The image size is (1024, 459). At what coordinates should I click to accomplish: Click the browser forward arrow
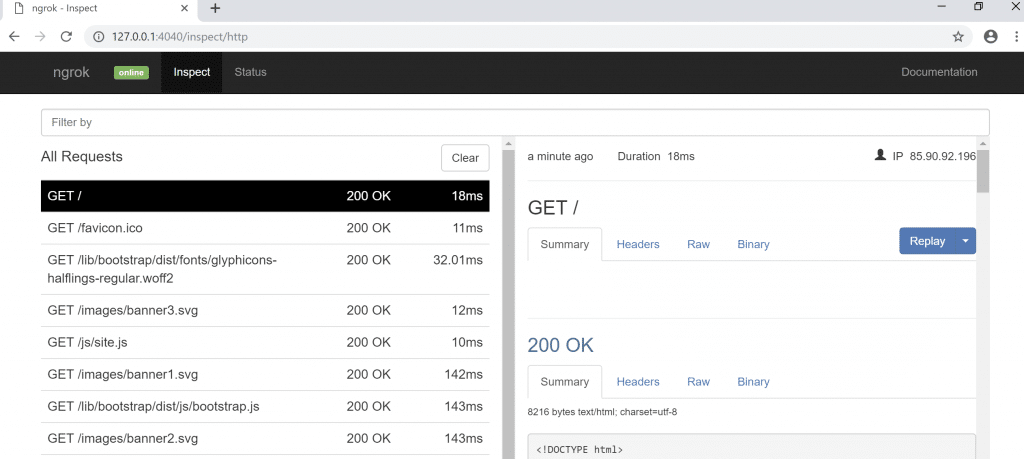(x=40, y=37)
